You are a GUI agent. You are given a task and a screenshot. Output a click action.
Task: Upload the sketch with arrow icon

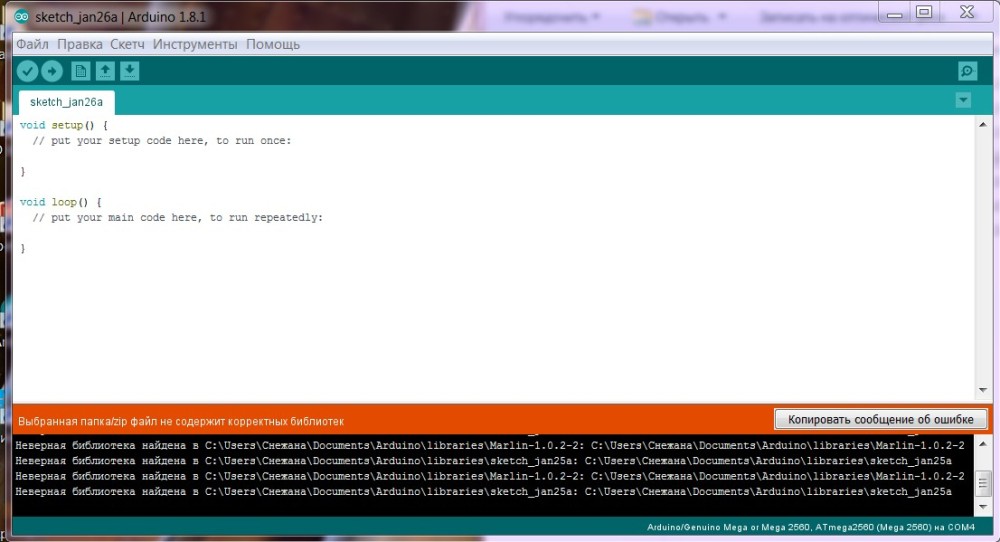(x=52, y=71)
